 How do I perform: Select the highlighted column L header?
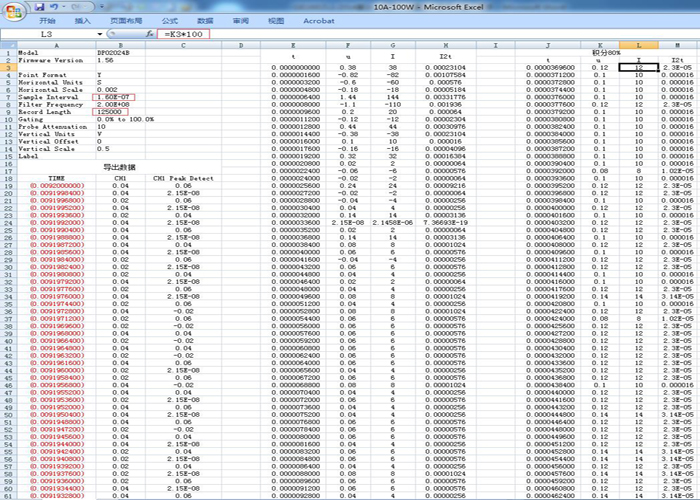pos(639,45)
